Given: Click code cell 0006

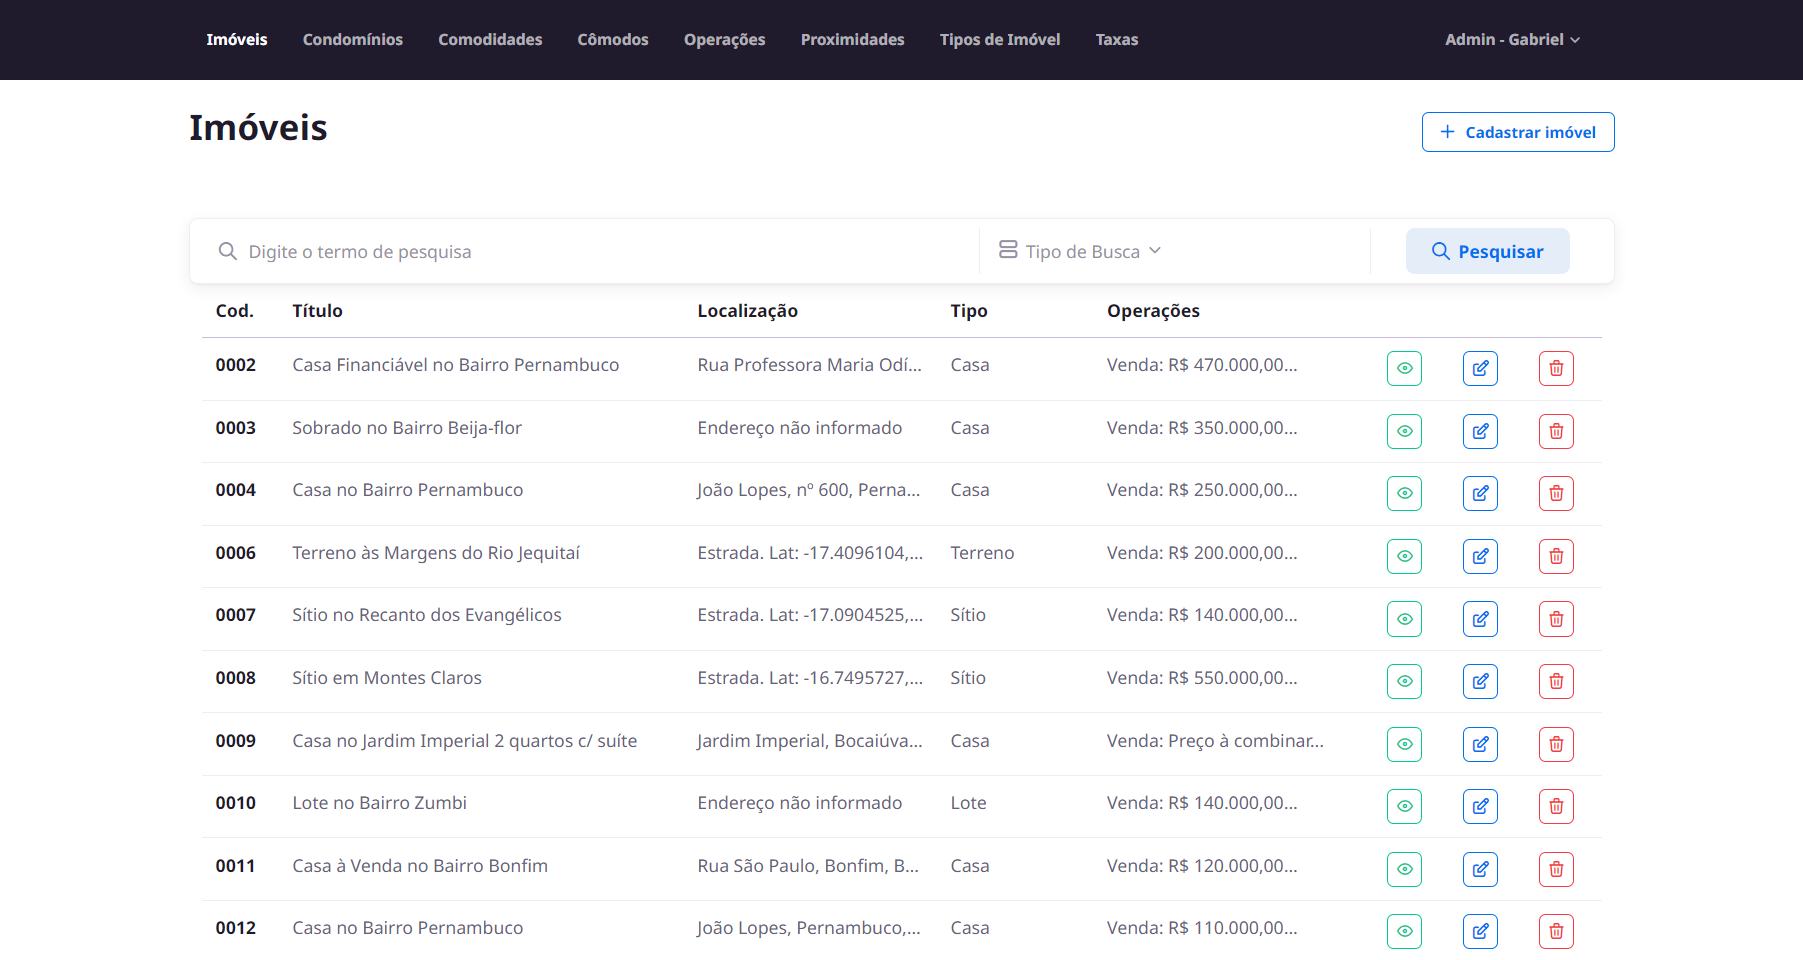Looking at the screenshot, I should (236, 553).
